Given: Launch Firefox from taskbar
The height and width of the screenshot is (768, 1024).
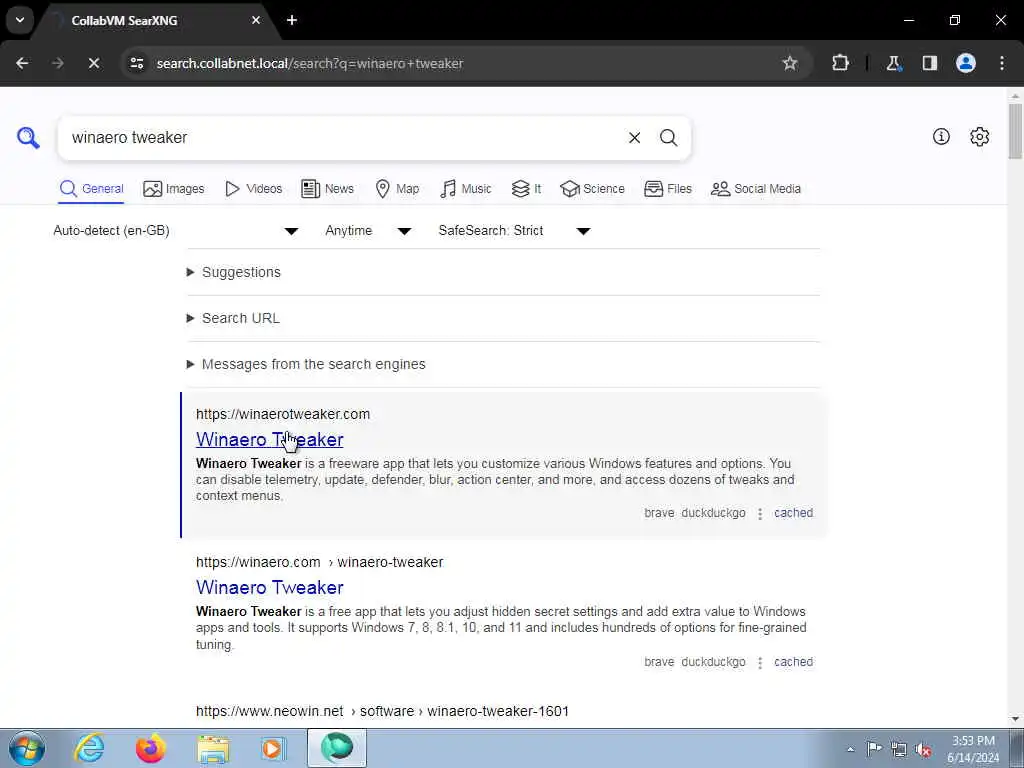Looking at the screenshot, I should (150, 748).
